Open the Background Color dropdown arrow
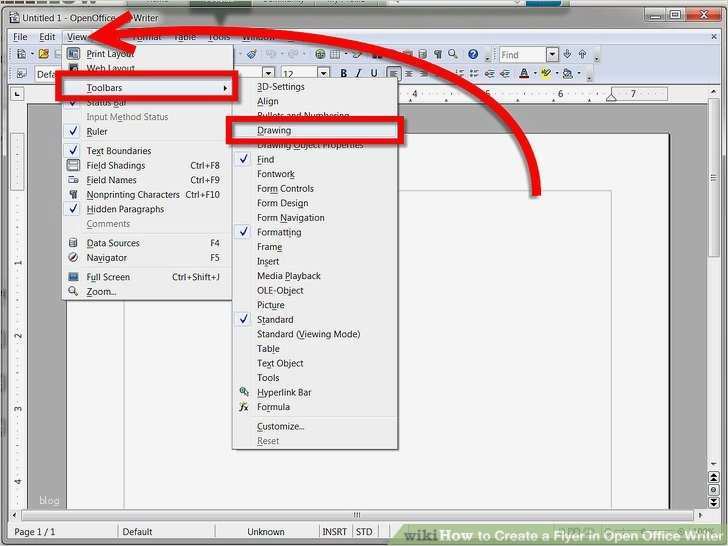Screen dimensions: 728x546 579,73
